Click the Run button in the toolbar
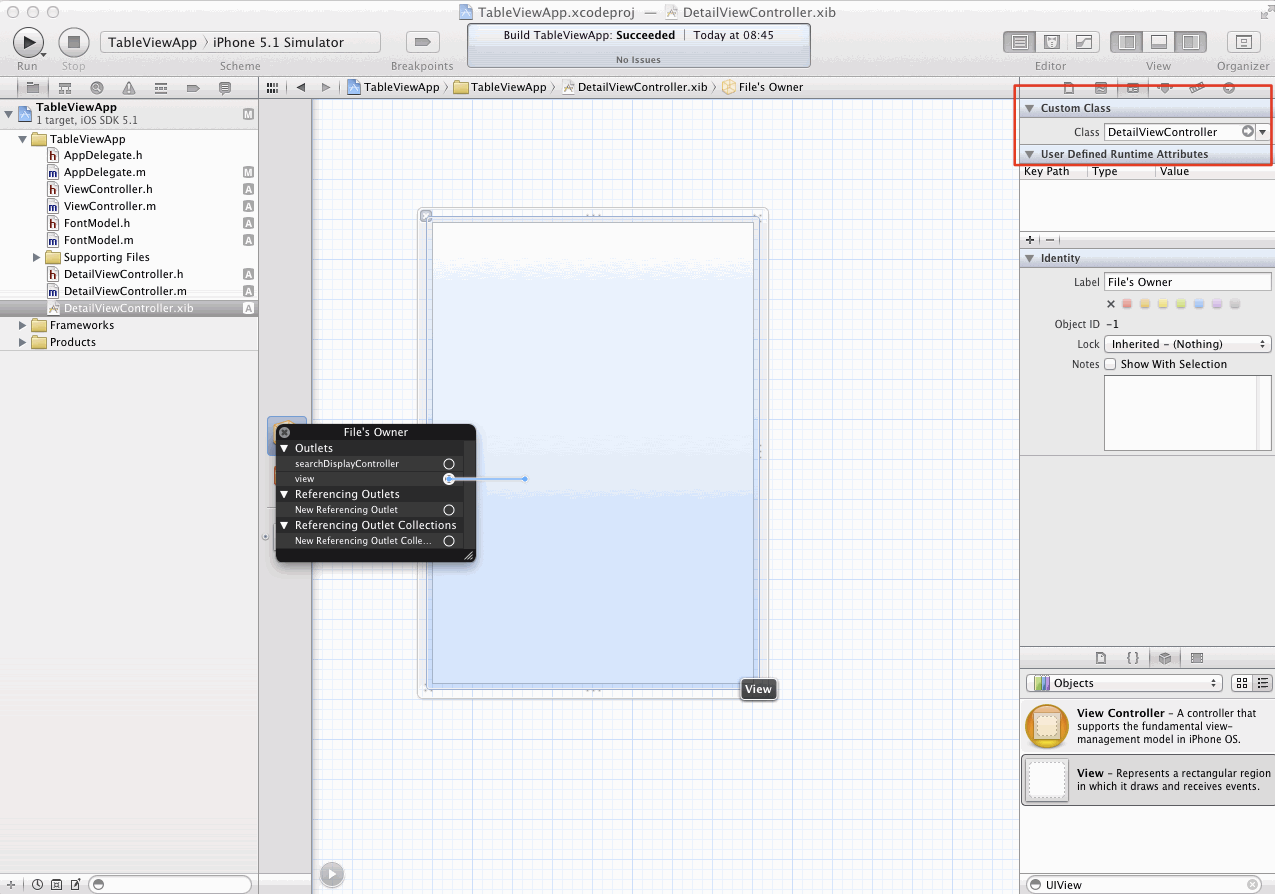This screenshot has height=894, width=1275. click(x=28, y=42)
